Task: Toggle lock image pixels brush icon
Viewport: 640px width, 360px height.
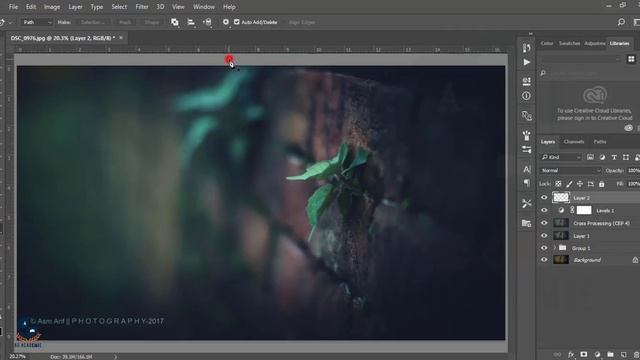Action: 569,184
